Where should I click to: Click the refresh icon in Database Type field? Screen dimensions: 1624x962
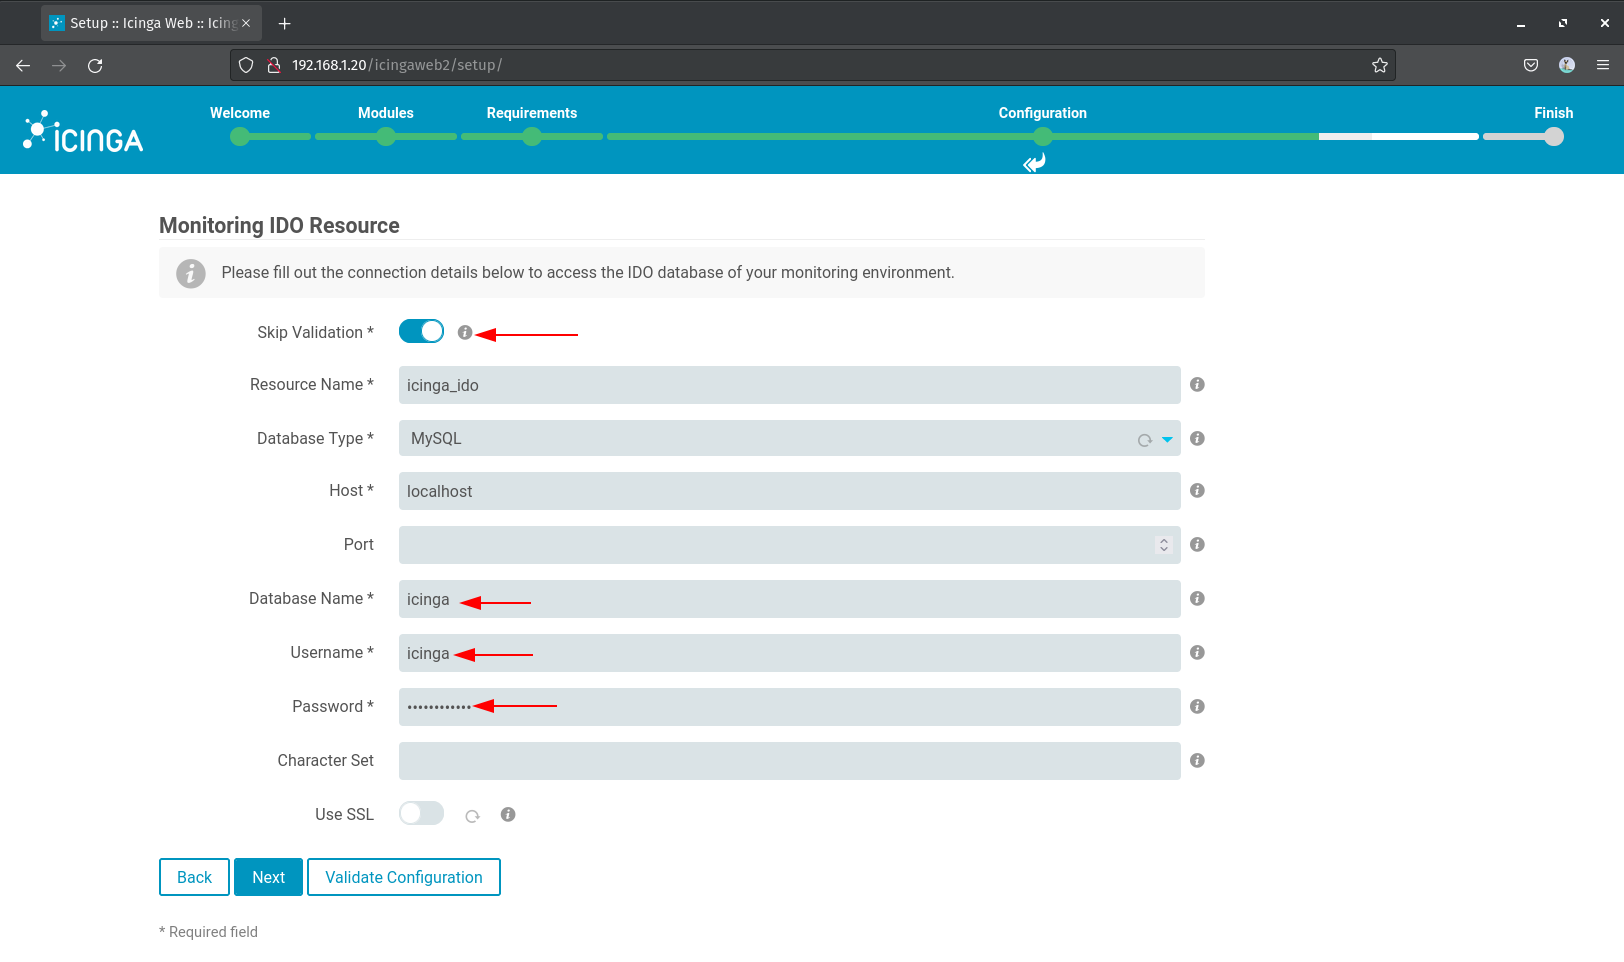(x=1145, y=440)
